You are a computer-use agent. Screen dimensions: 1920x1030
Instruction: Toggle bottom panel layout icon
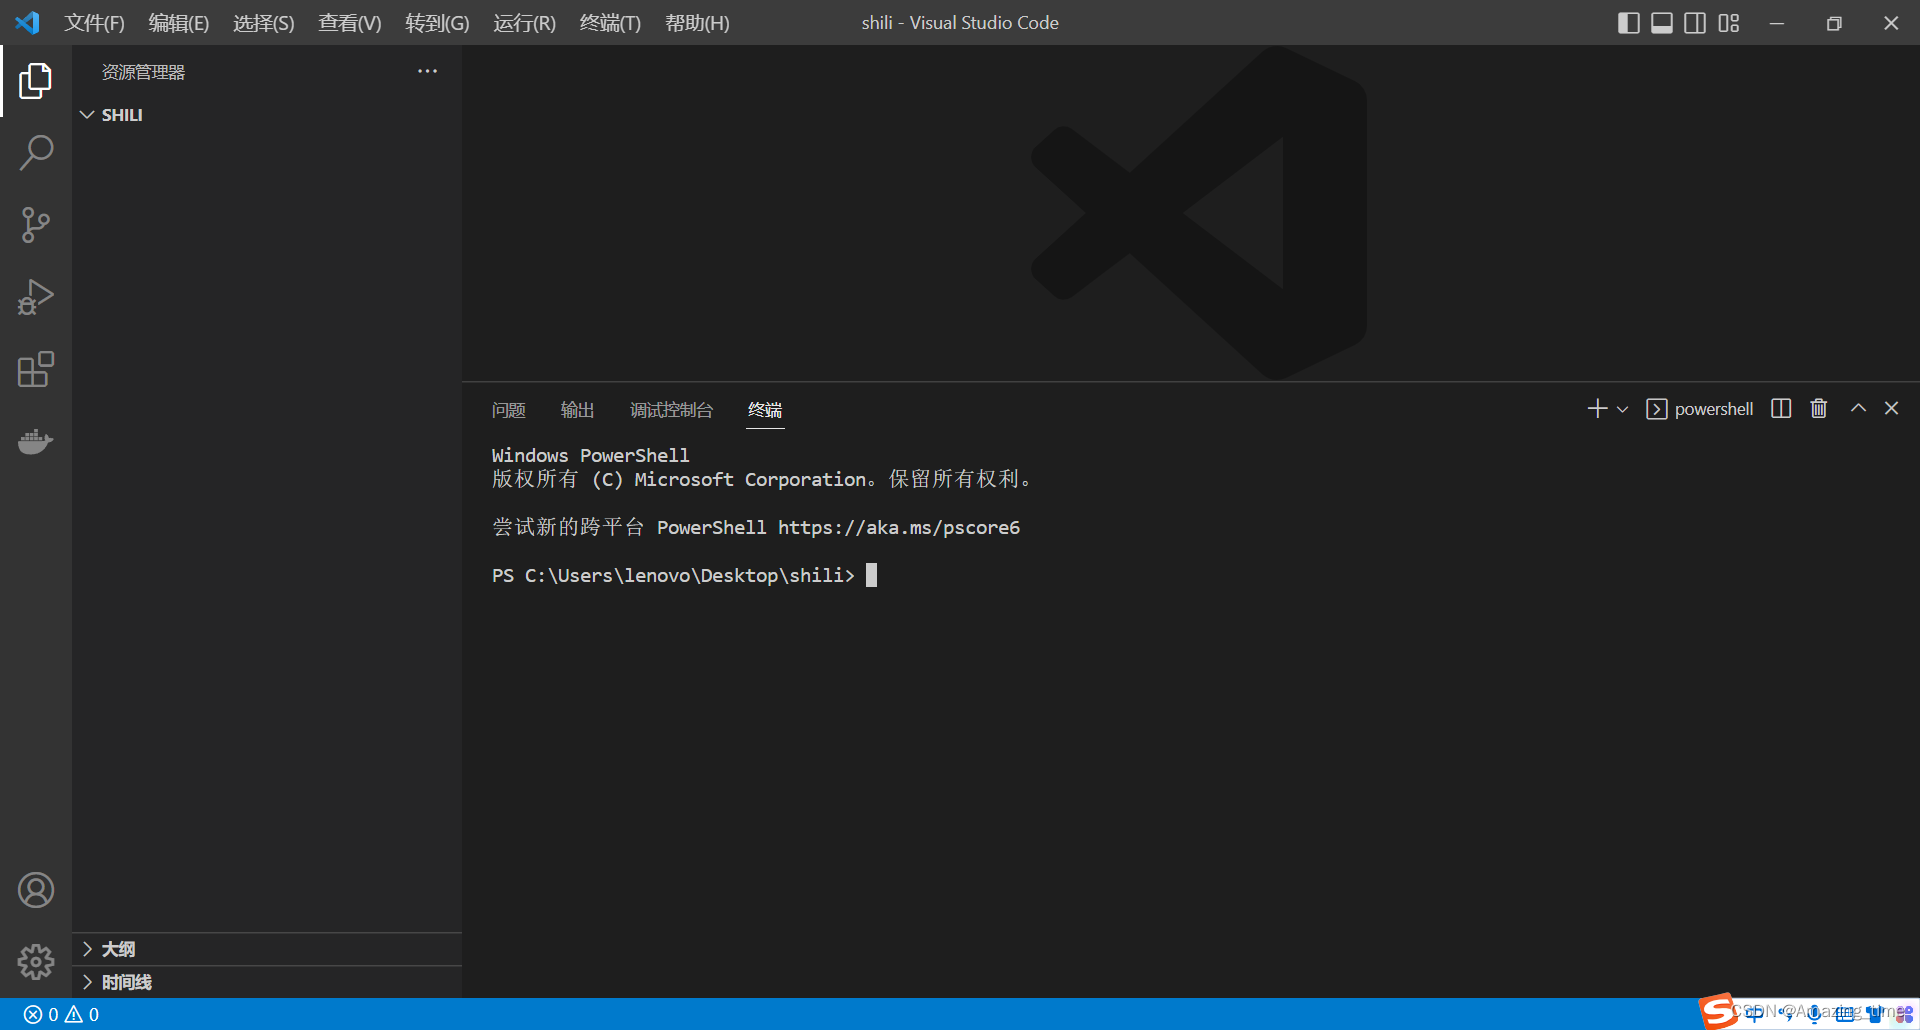tap(1662, 23)
